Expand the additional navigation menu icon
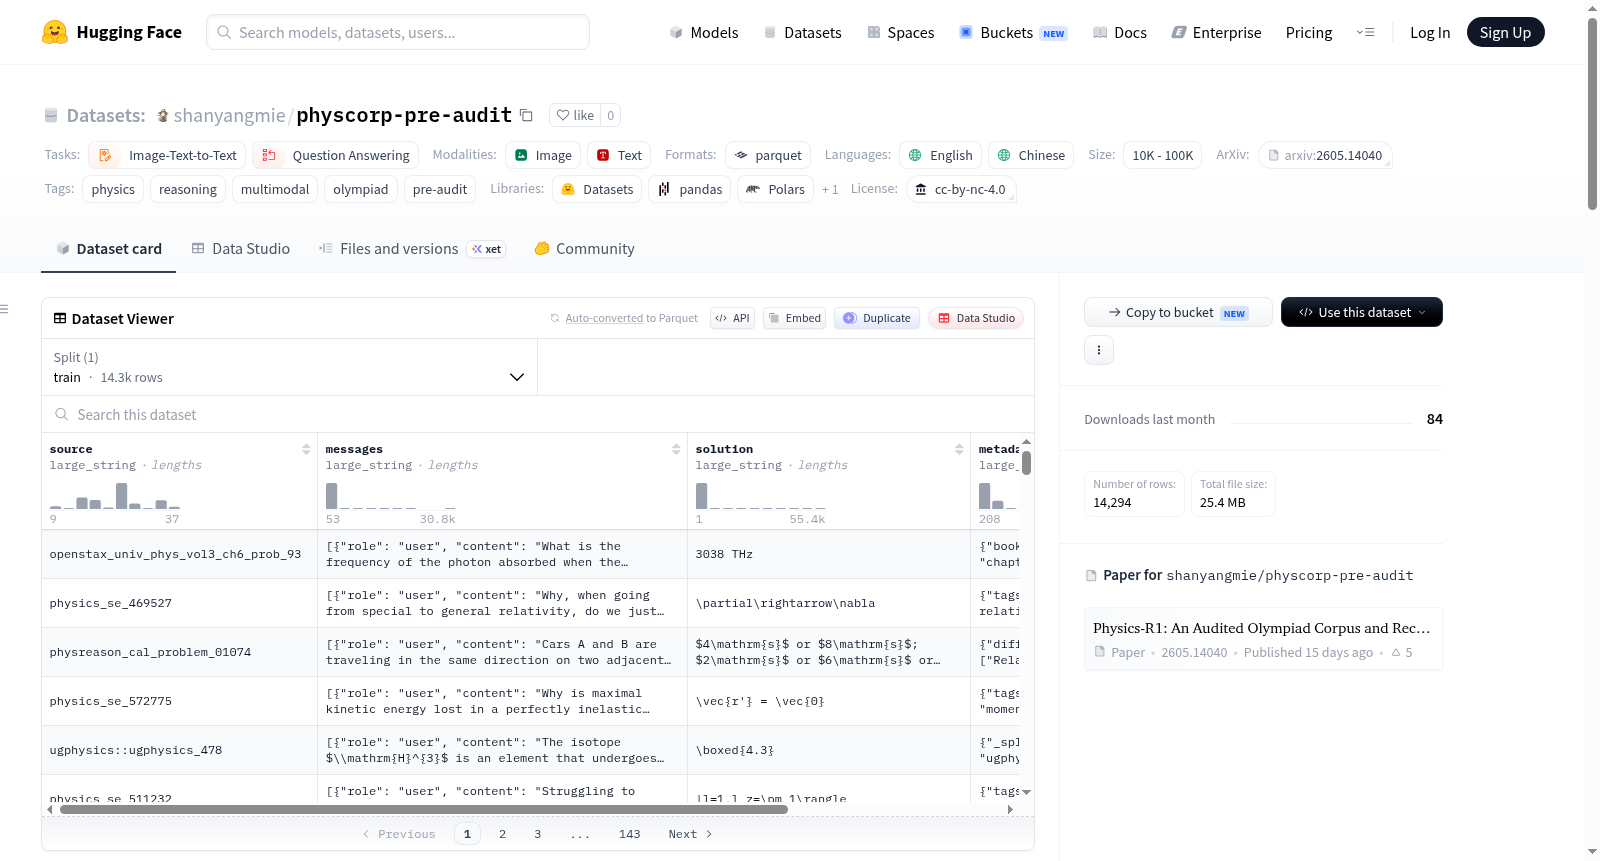The width and height of the screenshot is (1600, 861). [x=1365, y=32]
